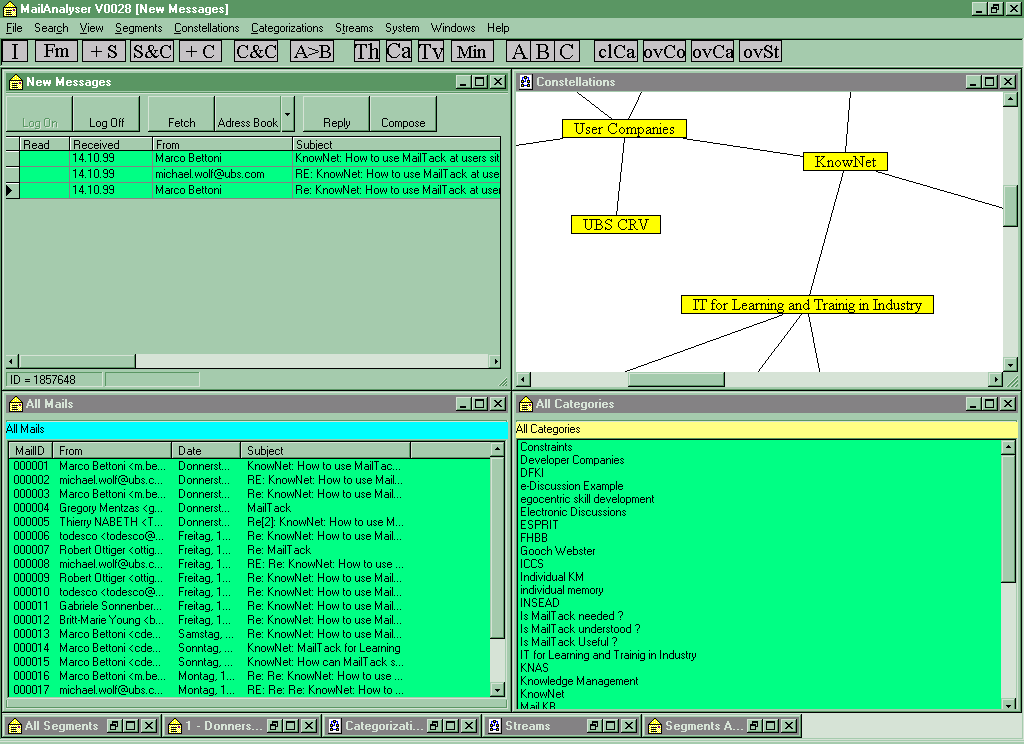Click the 'A>B' toolbar button
The height and width of the screenshot is (744, 1024).
click(x=312, y=51)
